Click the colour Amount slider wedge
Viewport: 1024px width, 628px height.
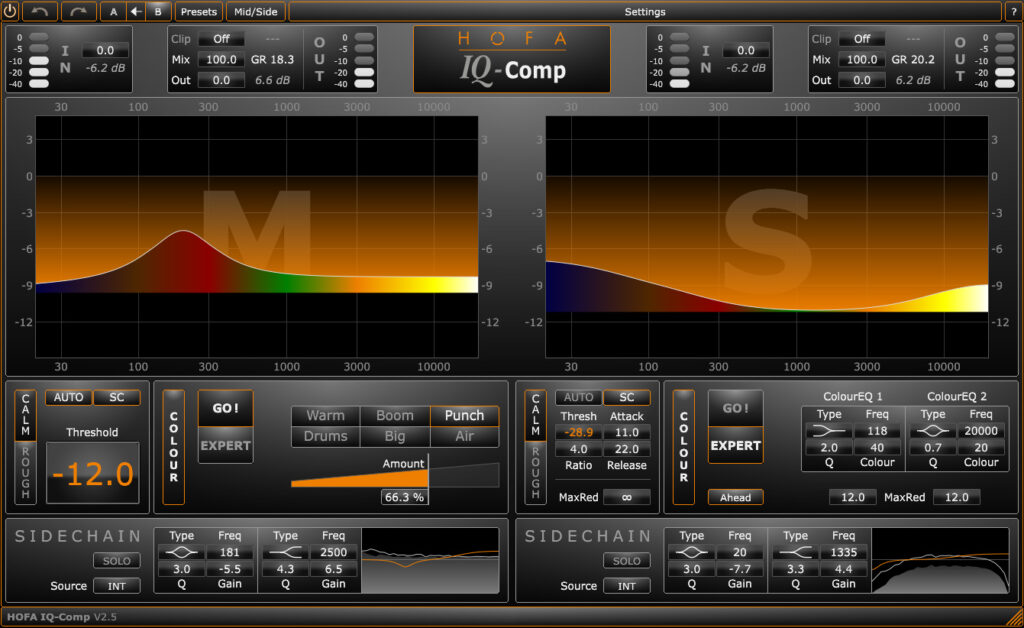coord(394,475)
